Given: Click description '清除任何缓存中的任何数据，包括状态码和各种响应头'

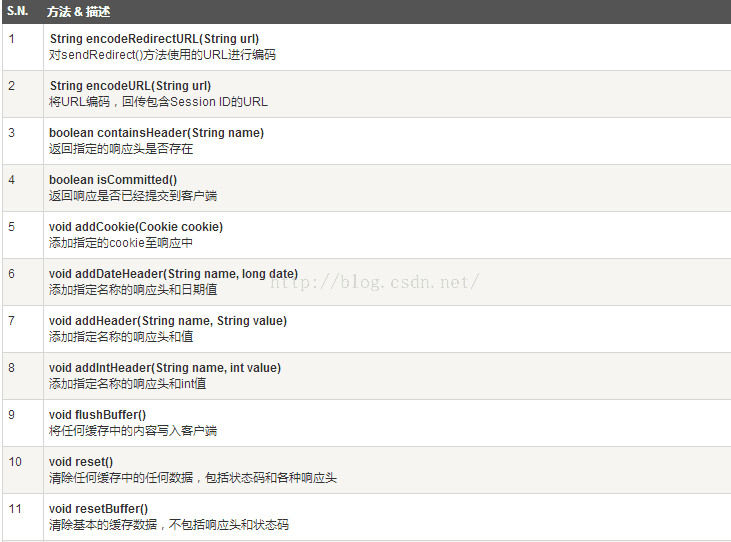Looking at the screenshot, I should 193,478.
